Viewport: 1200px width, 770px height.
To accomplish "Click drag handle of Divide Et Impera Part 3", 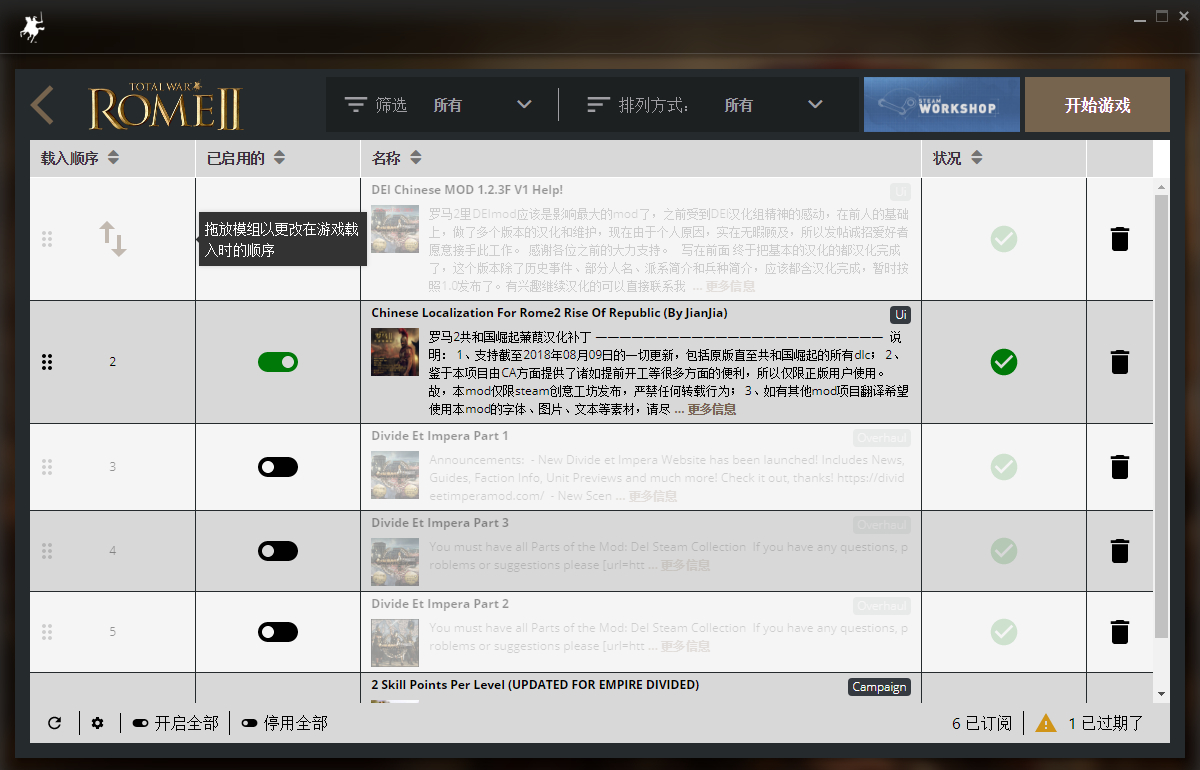I will (x=47, y=551).
